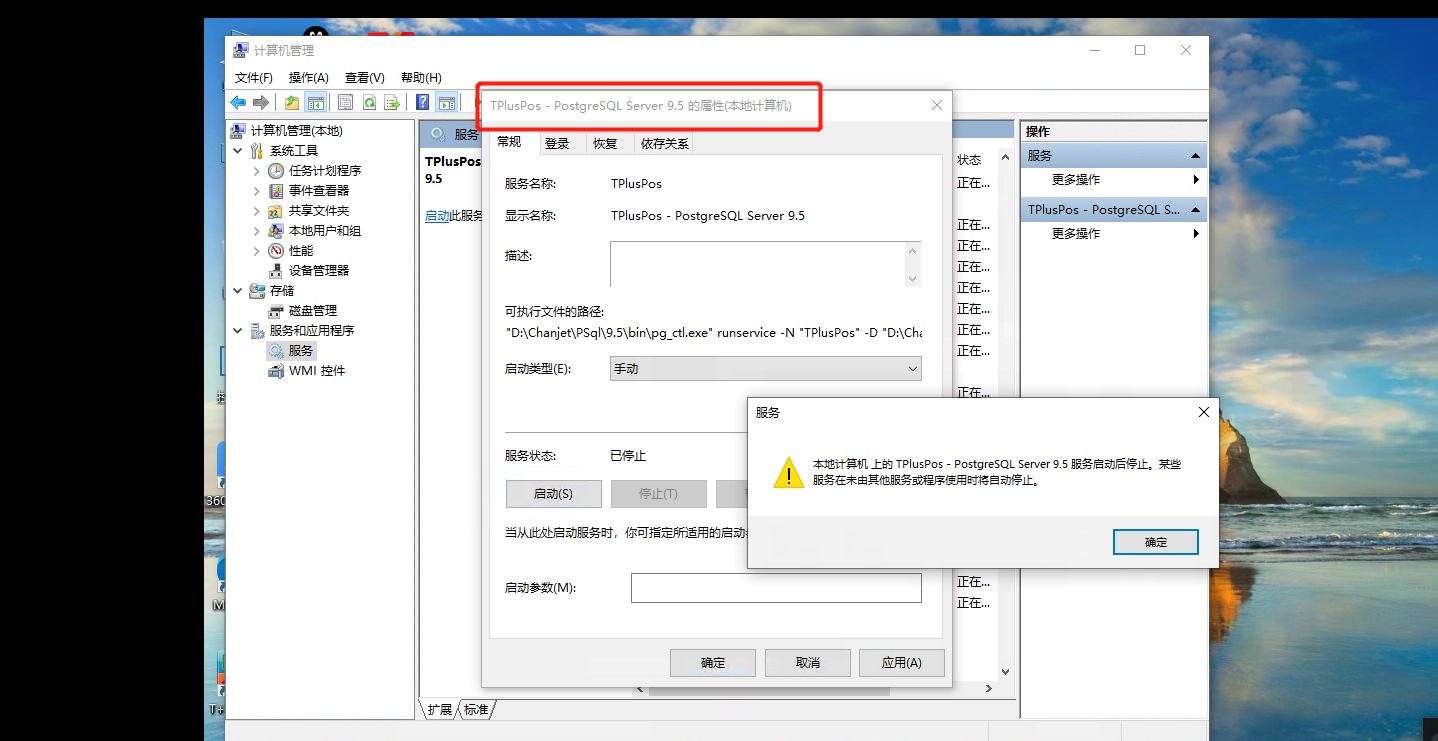This screenshot has width=1438, height=741.
Task: Open the 启动类型 dropdown showing 手动
Action: click(766, 369)
